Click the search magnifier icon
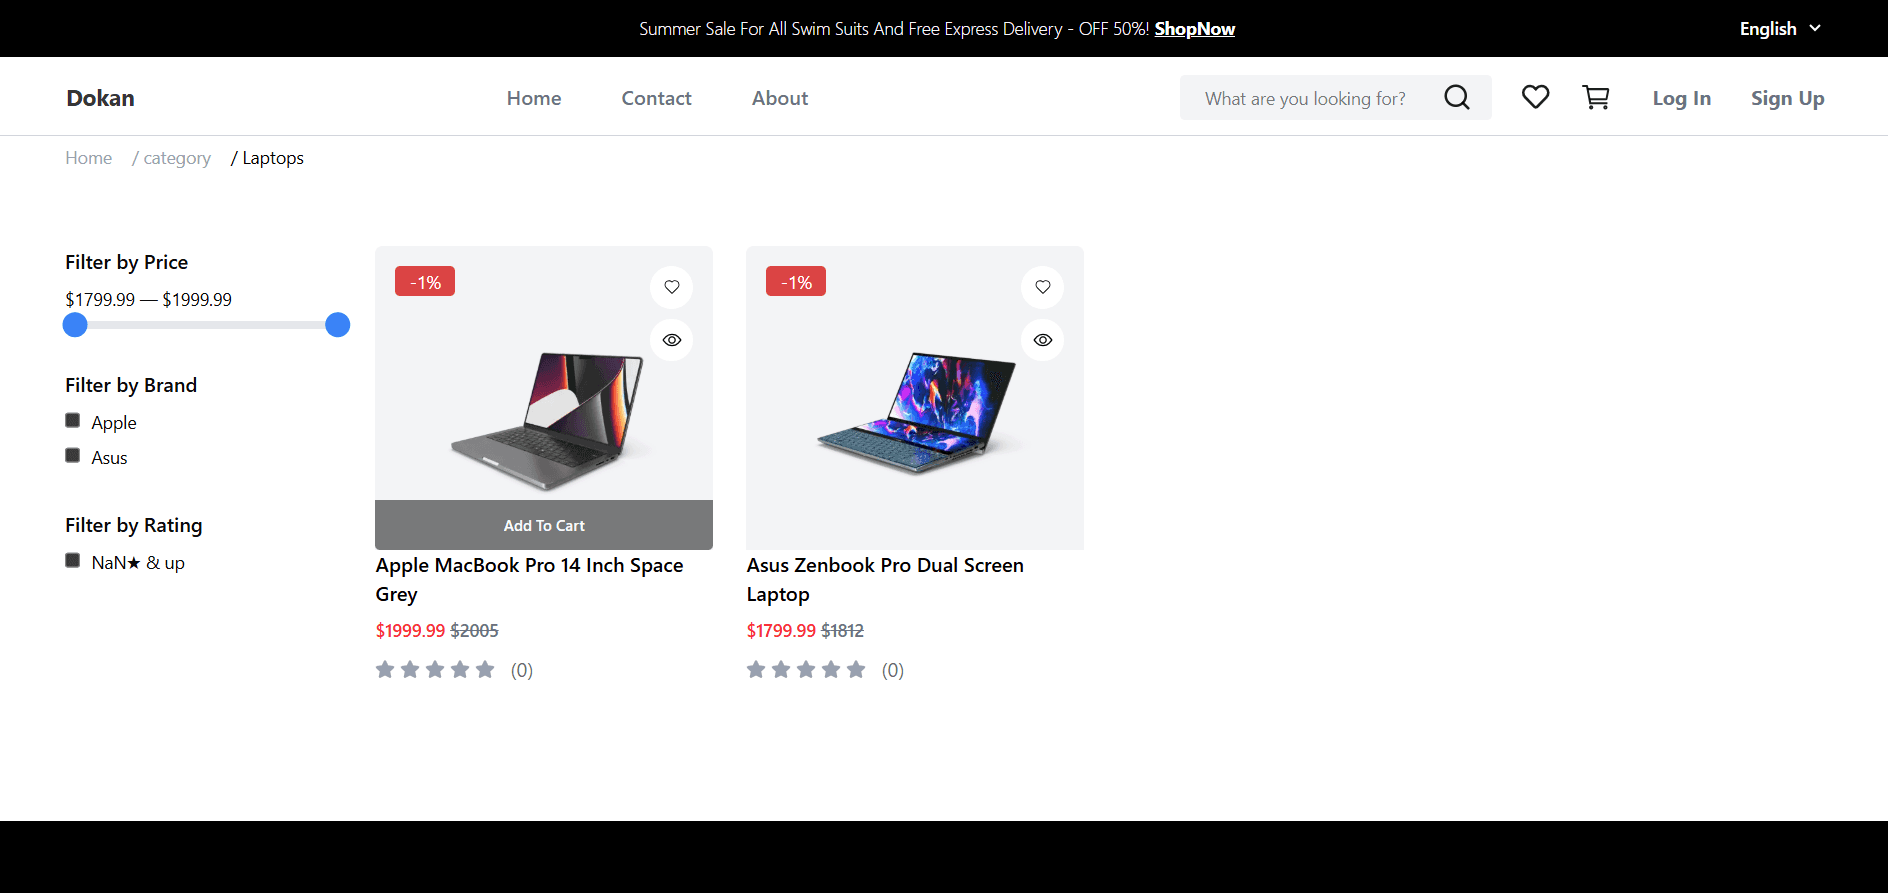Screen dimensions: 1888x893 tap(1456, 97)
